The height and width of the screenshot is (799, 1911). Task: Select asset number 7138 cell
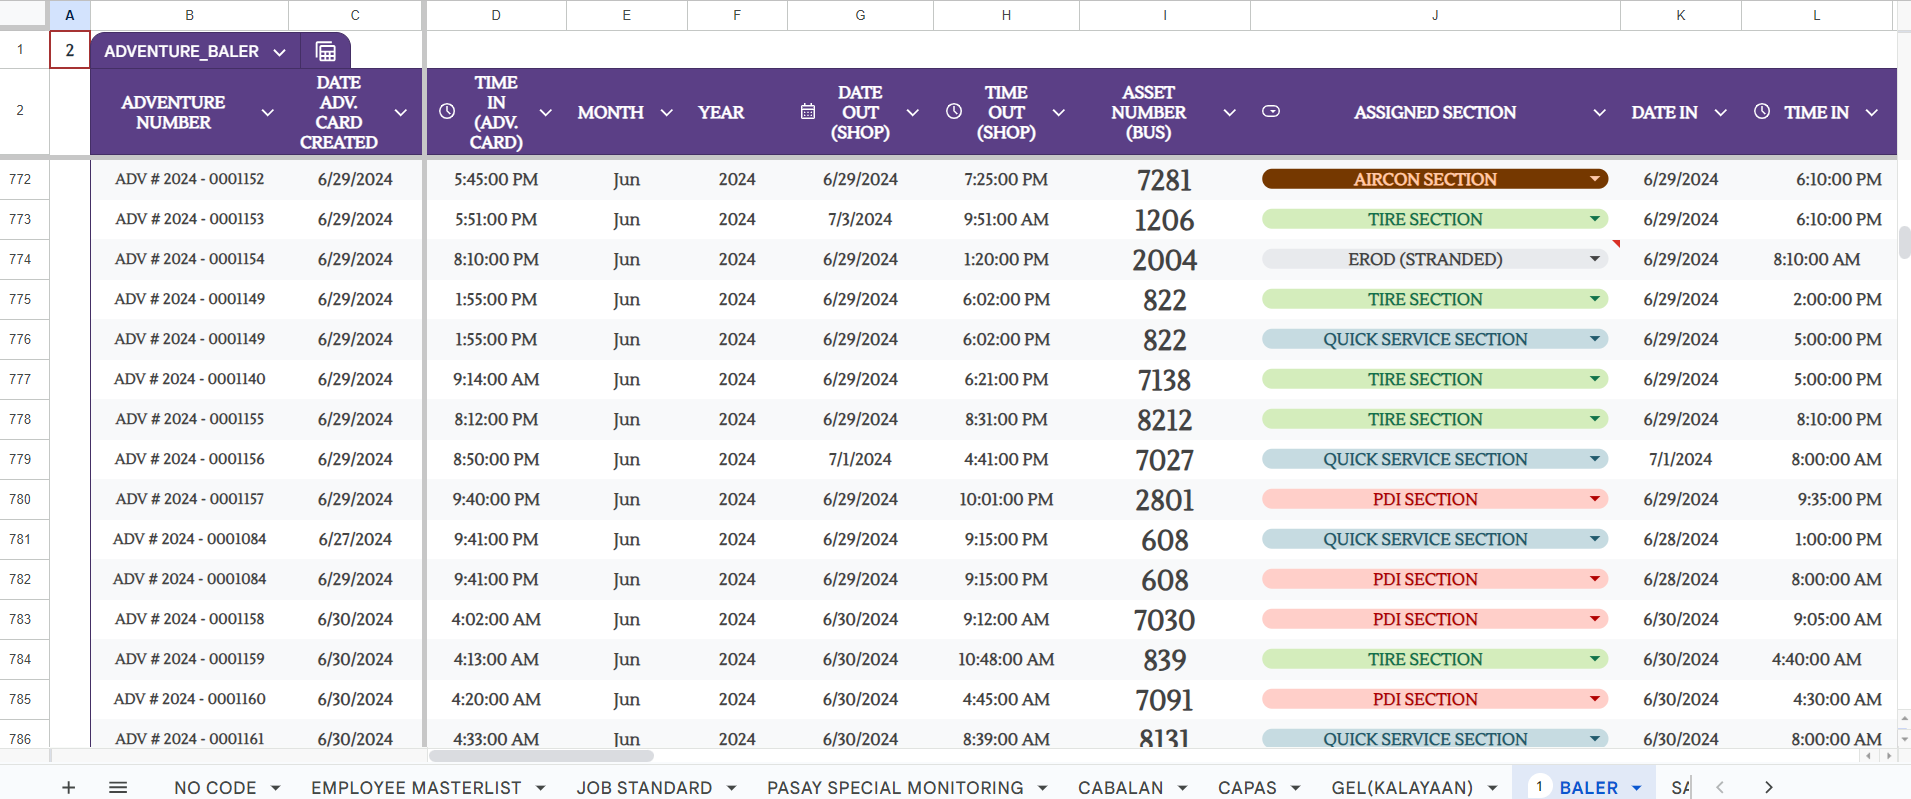(x=1164, y=380)
